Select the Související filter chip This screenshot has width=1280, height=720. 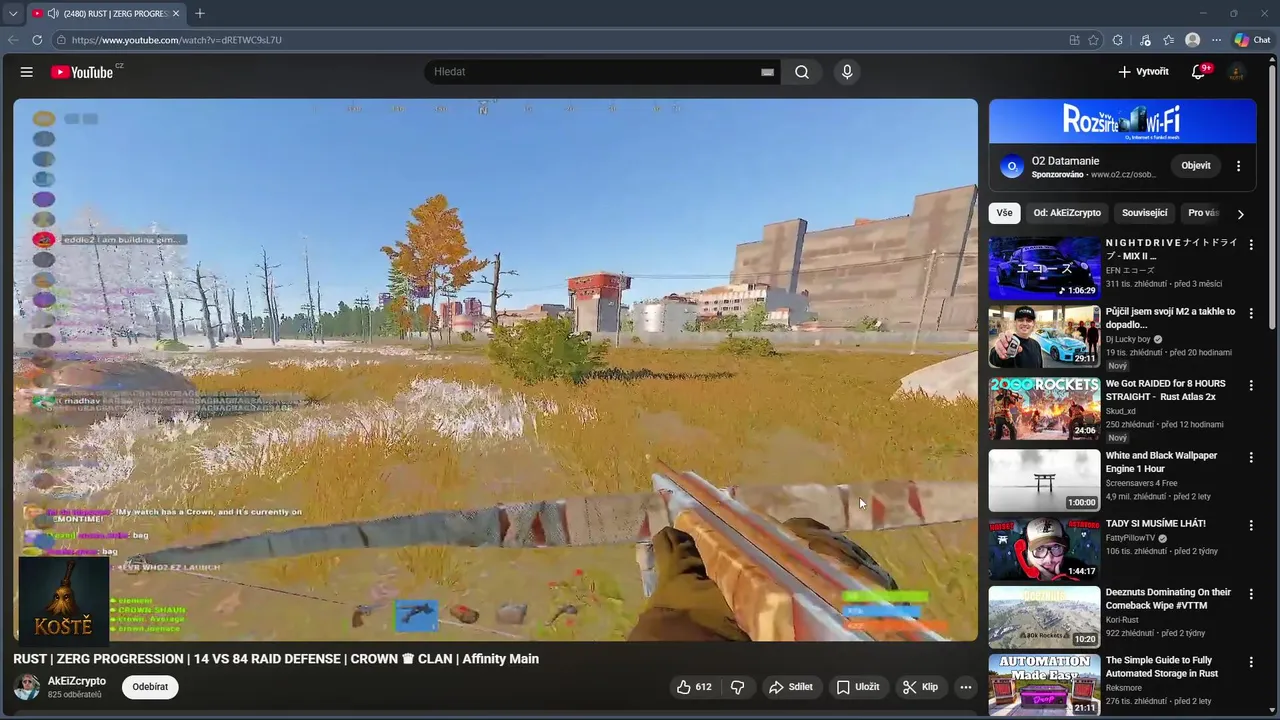[1145, 213]
